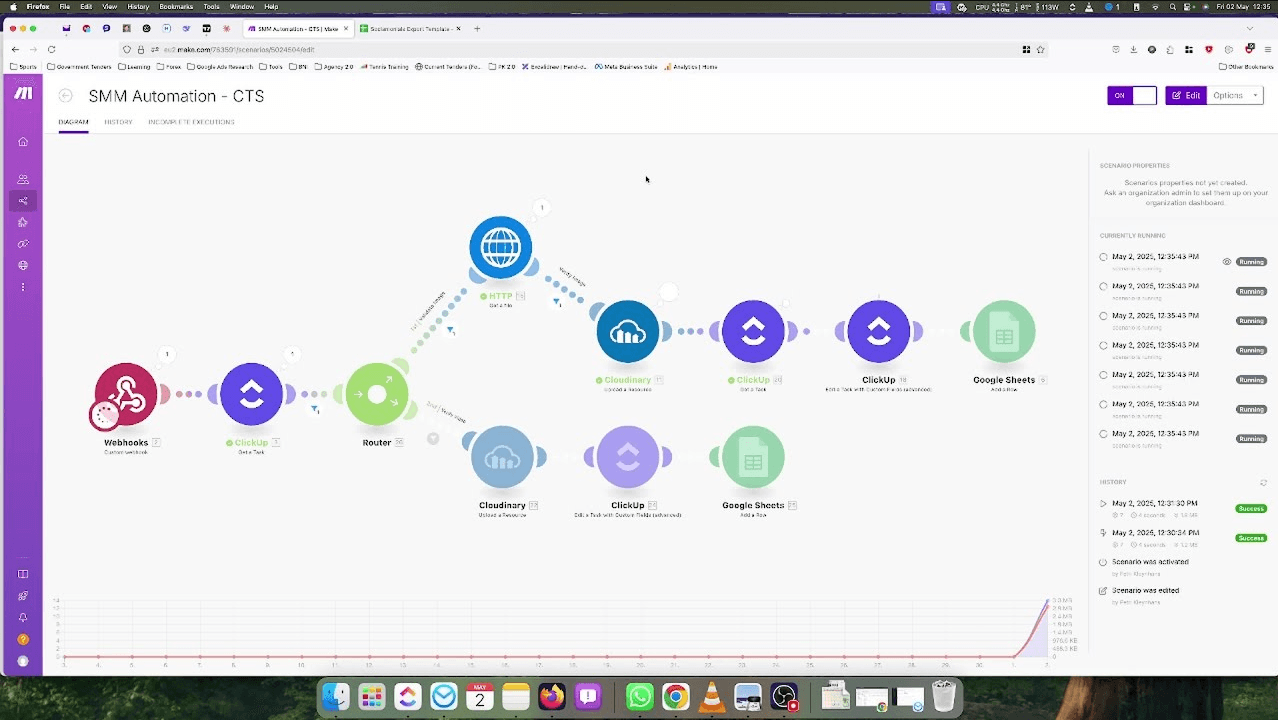This screenshot has height=720, width=1278.
Task: Click the first ClickUp module after Webhooks
Action: click(x=251, y=394)
